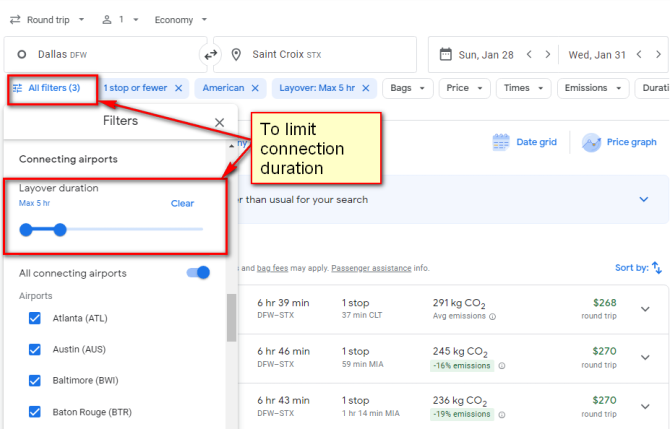This screenshot has width=670, height=429.
Task: Swap origin and destination airports icon
Action: pos(210,55)
